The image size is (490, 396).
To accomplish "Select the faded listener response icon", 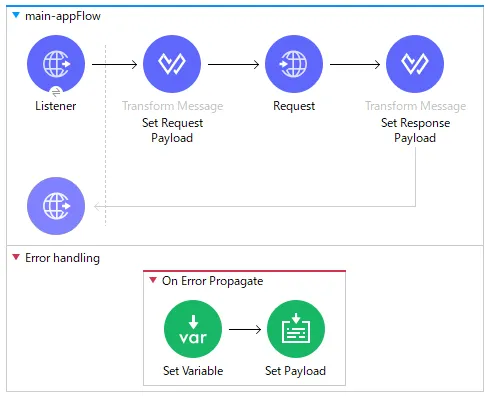I will click(56, 206).
